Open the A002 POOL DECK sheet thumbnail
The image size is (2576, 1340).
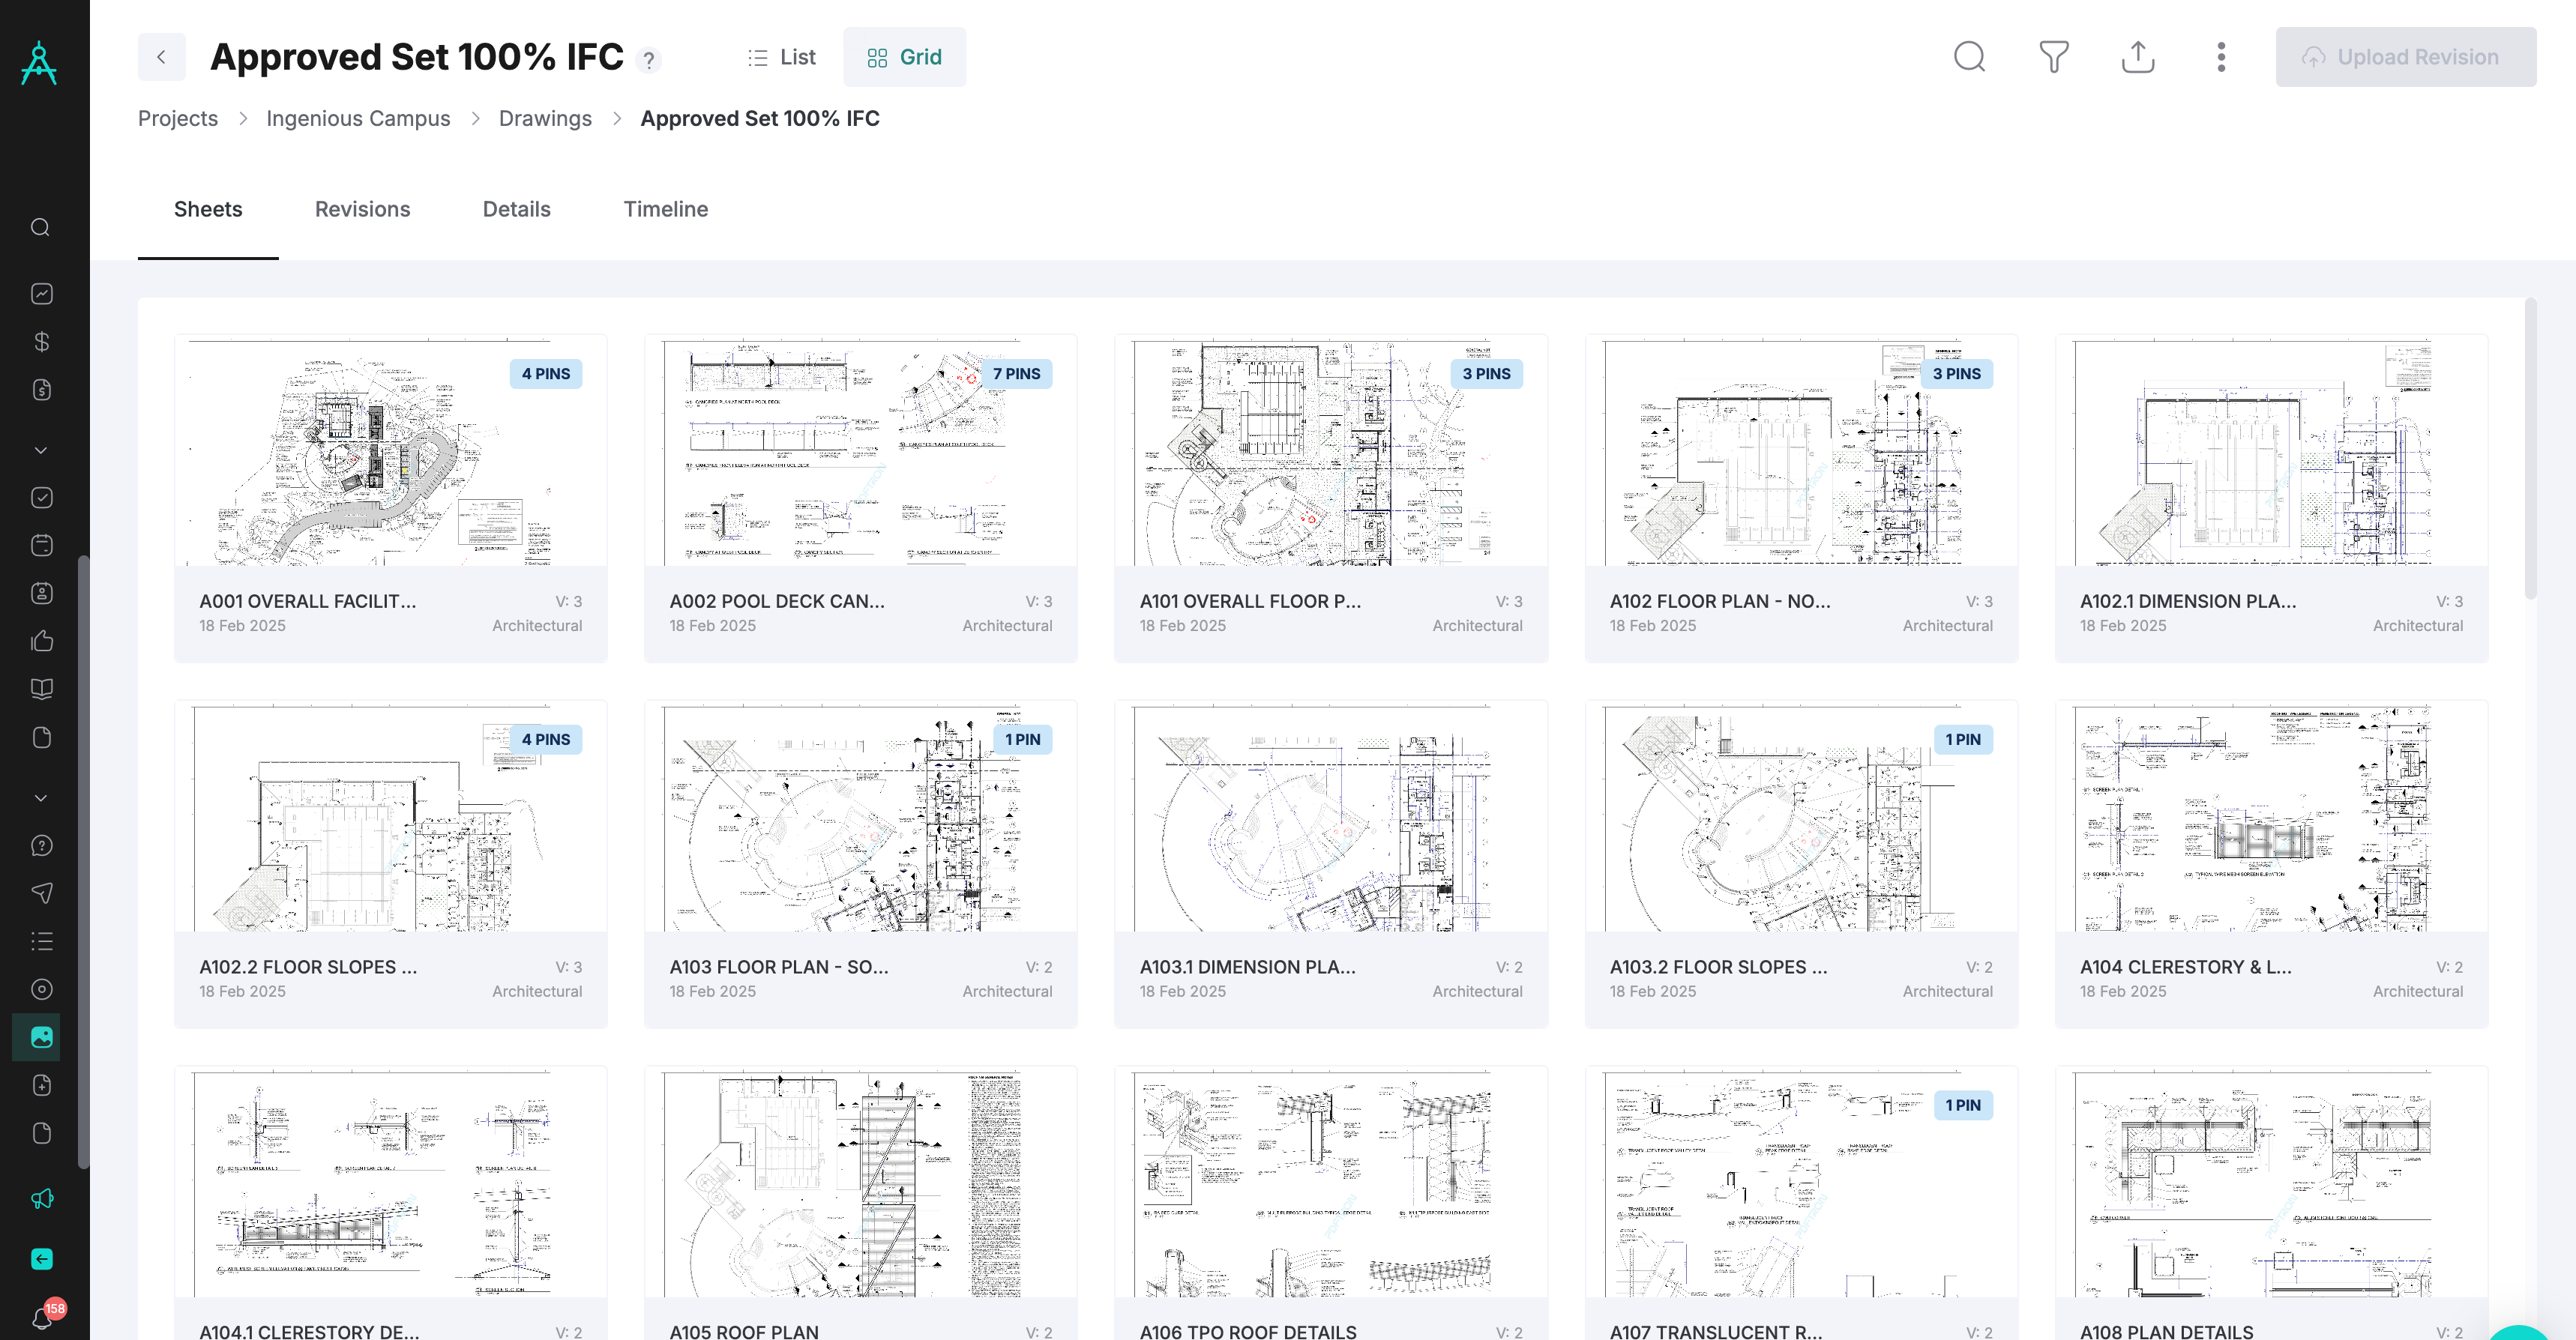click(x=860, y=452)
